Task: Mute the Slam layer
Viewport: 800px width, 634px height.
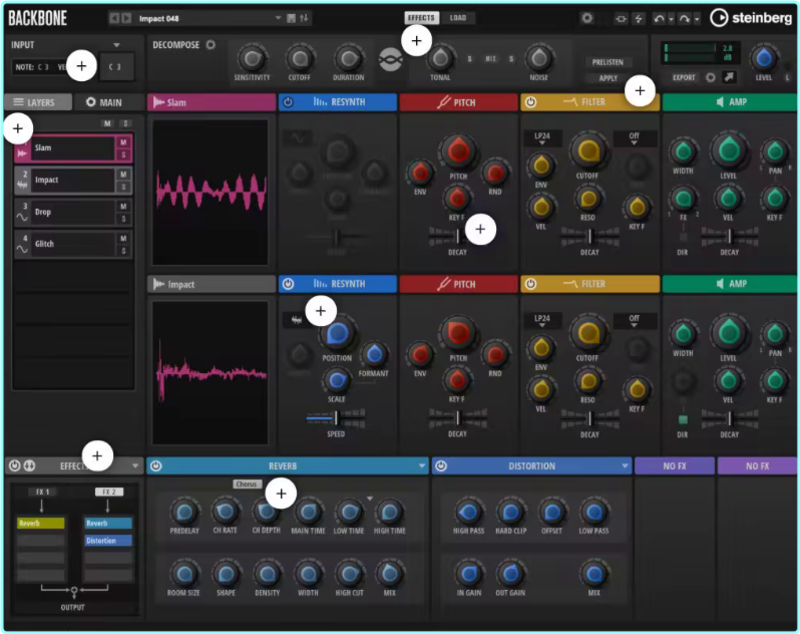Action: 123,142
